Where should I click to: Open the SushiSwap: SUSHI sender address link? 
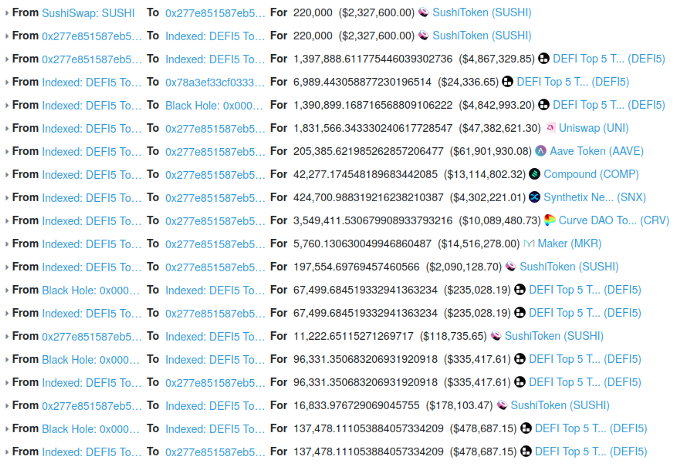click(x=88, y=13)
